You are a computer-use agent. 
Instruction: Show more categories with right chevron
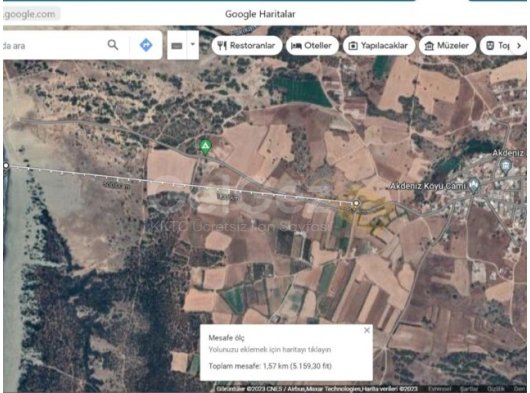519,46
